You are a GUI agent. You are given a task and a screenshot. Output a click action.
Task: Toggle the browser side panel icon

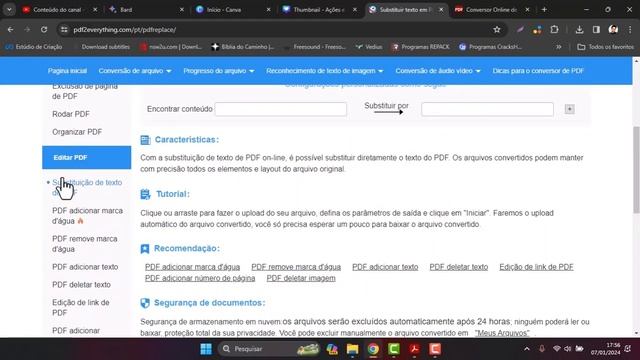(x=596, y=29)
